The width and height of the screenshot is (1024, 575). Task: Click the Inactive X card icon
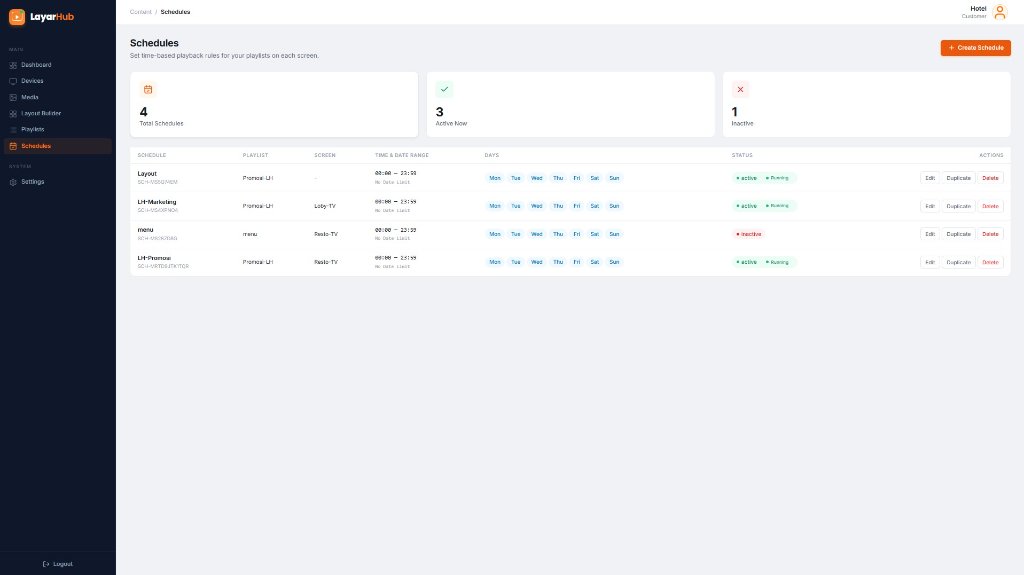tap(740, 90)
